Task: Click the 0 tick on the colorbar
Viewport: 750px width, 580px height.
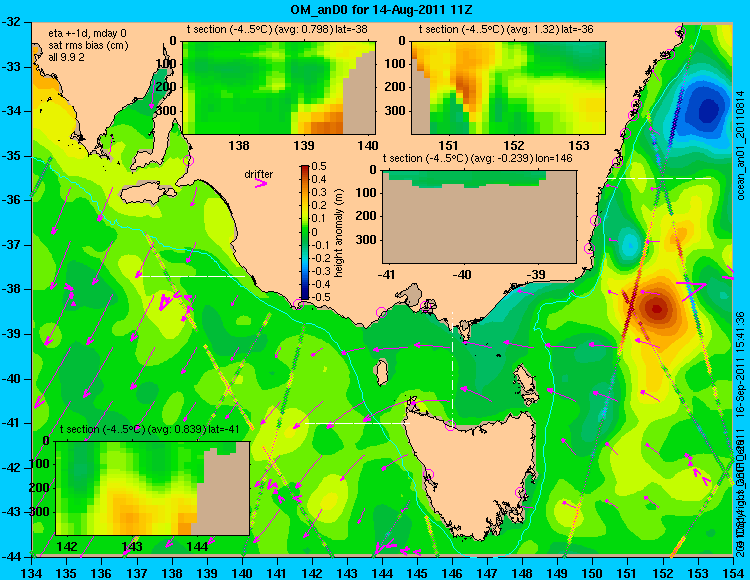Action: (x=314, y=232)
